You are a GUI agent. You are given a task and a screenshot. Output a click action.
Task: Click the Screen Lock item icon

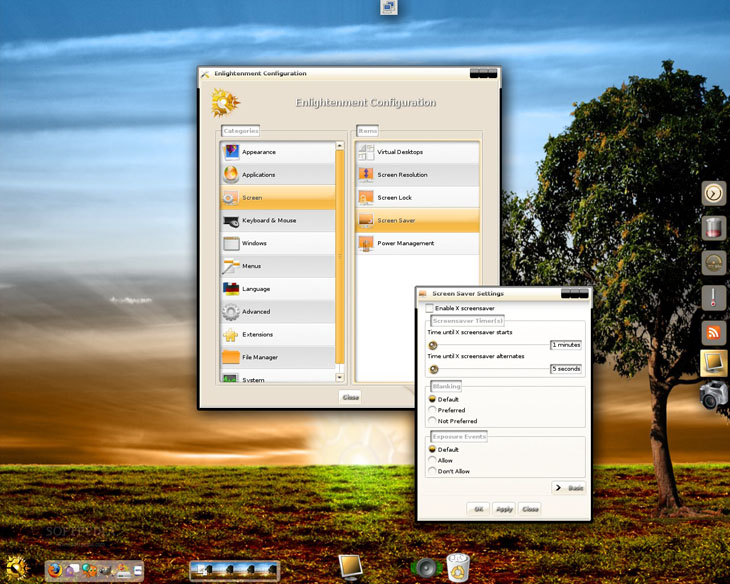pos(366,197)
